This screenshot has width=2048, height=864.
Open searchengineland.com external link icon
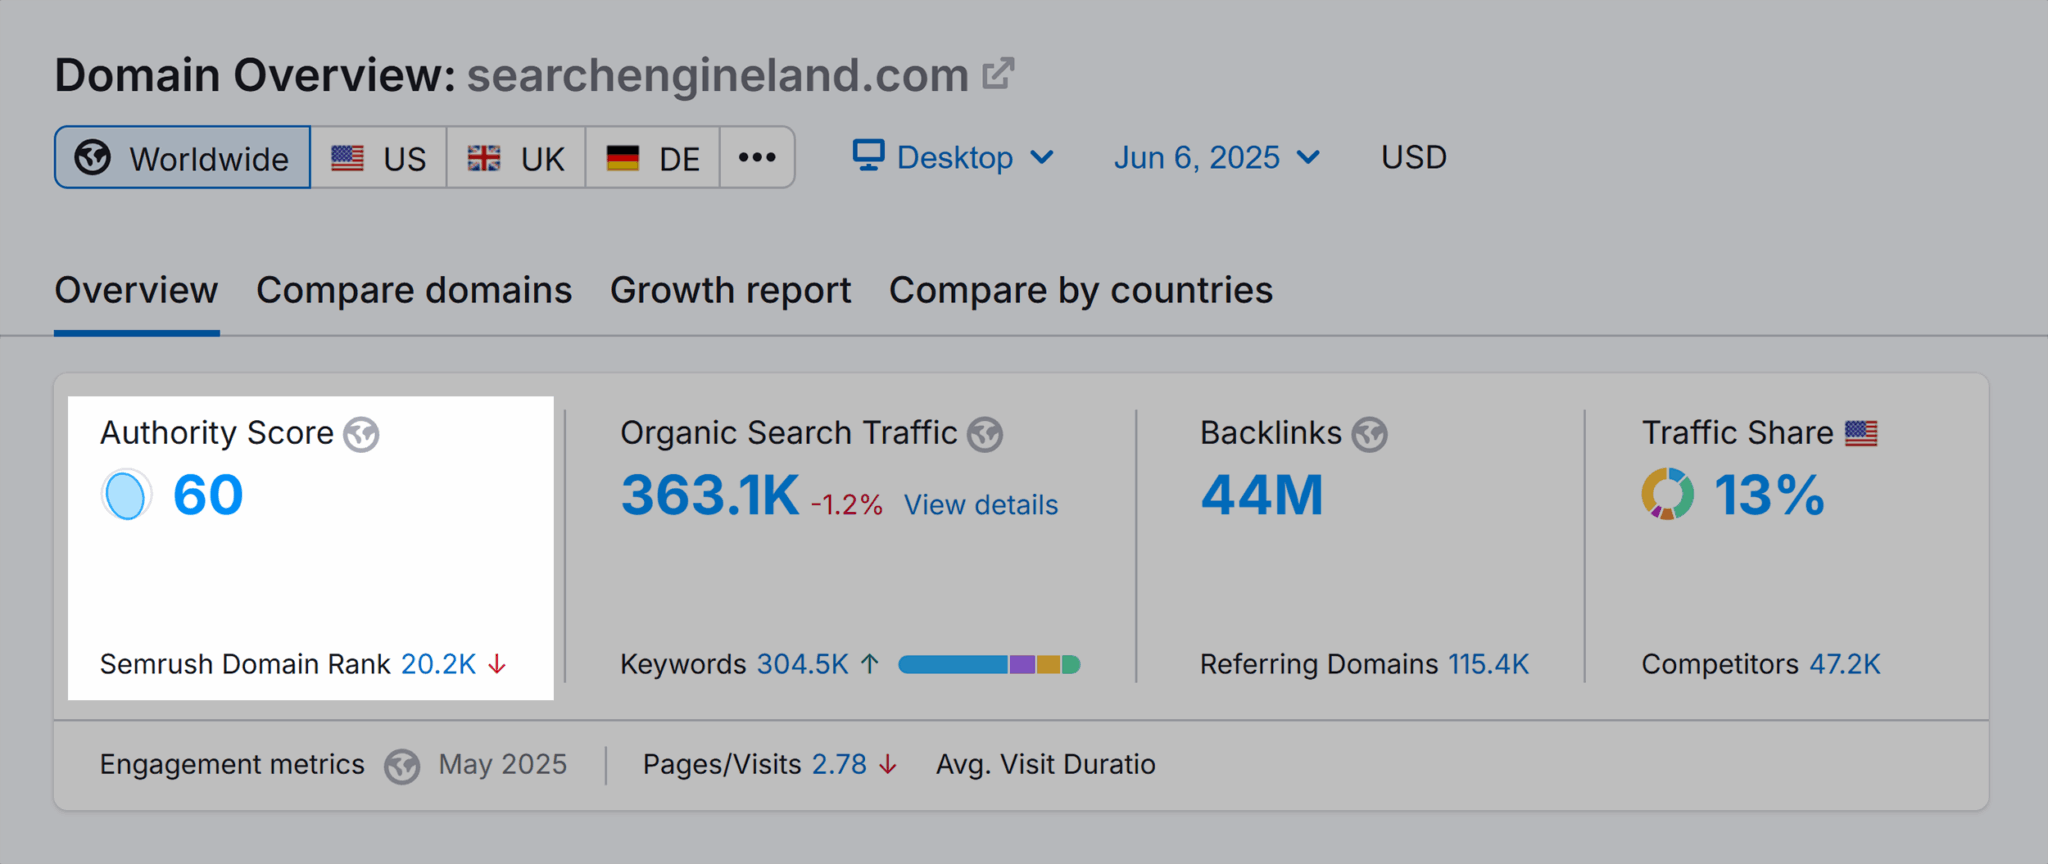click(998, 74)
